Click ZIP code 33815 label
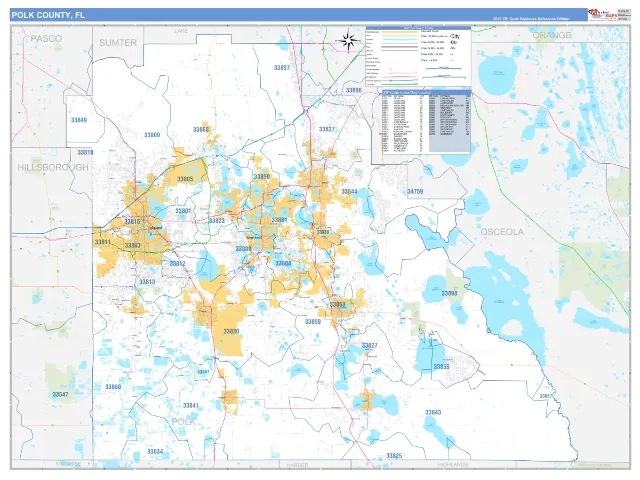640x480 pixels. 132,221
